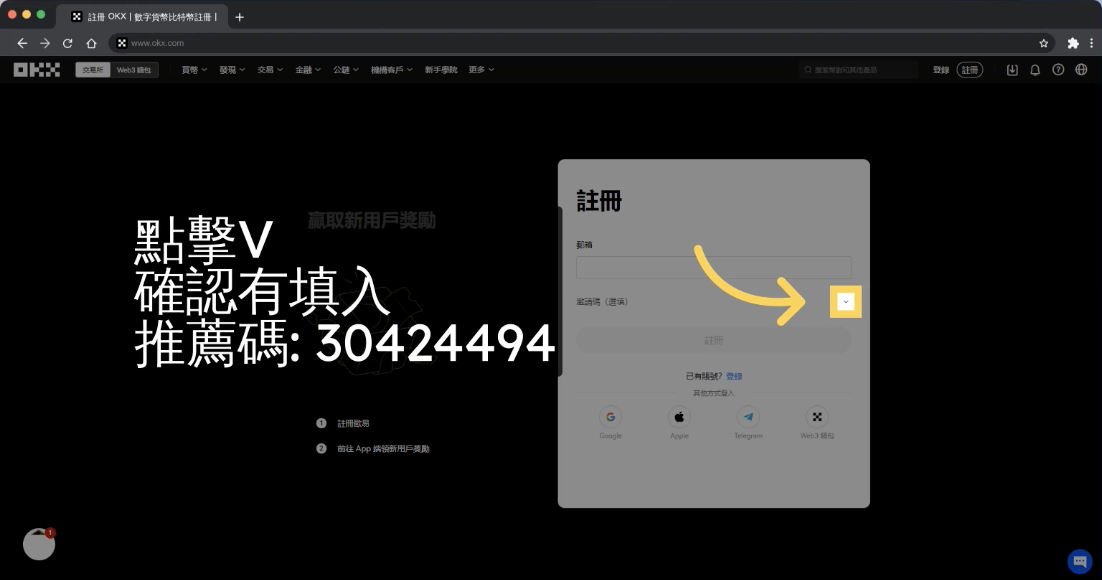Expand the 公鏈 dropdown menu
Image resolution: width=1102 pixels, height=580 pixels.
coord(346,70)
